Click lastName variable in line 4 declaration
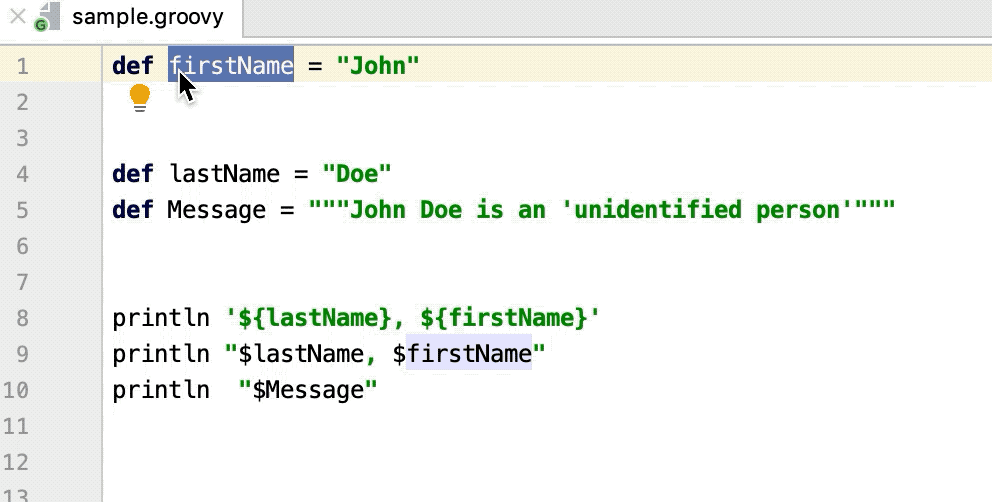This screenshot has height=502, width=992. [226, 174]
